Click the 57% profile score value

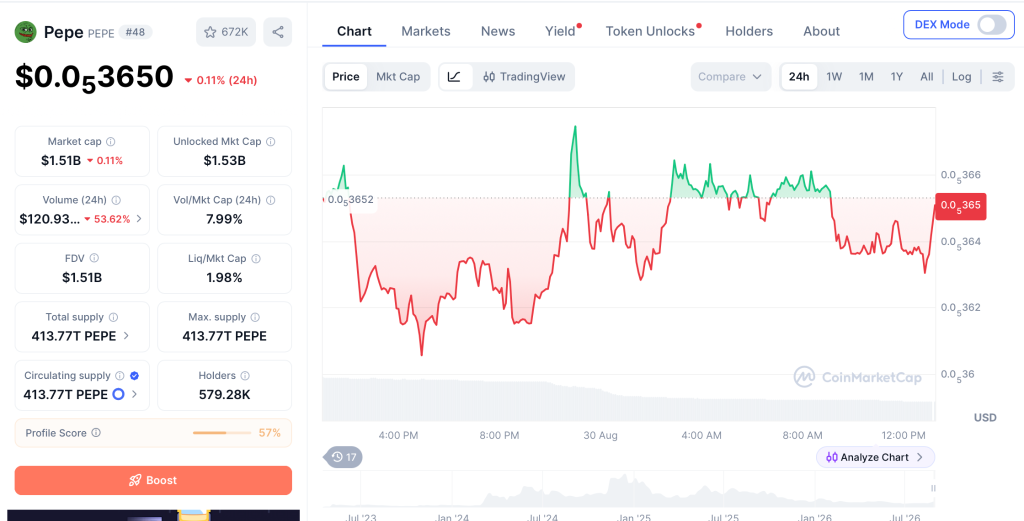(270, 433)
